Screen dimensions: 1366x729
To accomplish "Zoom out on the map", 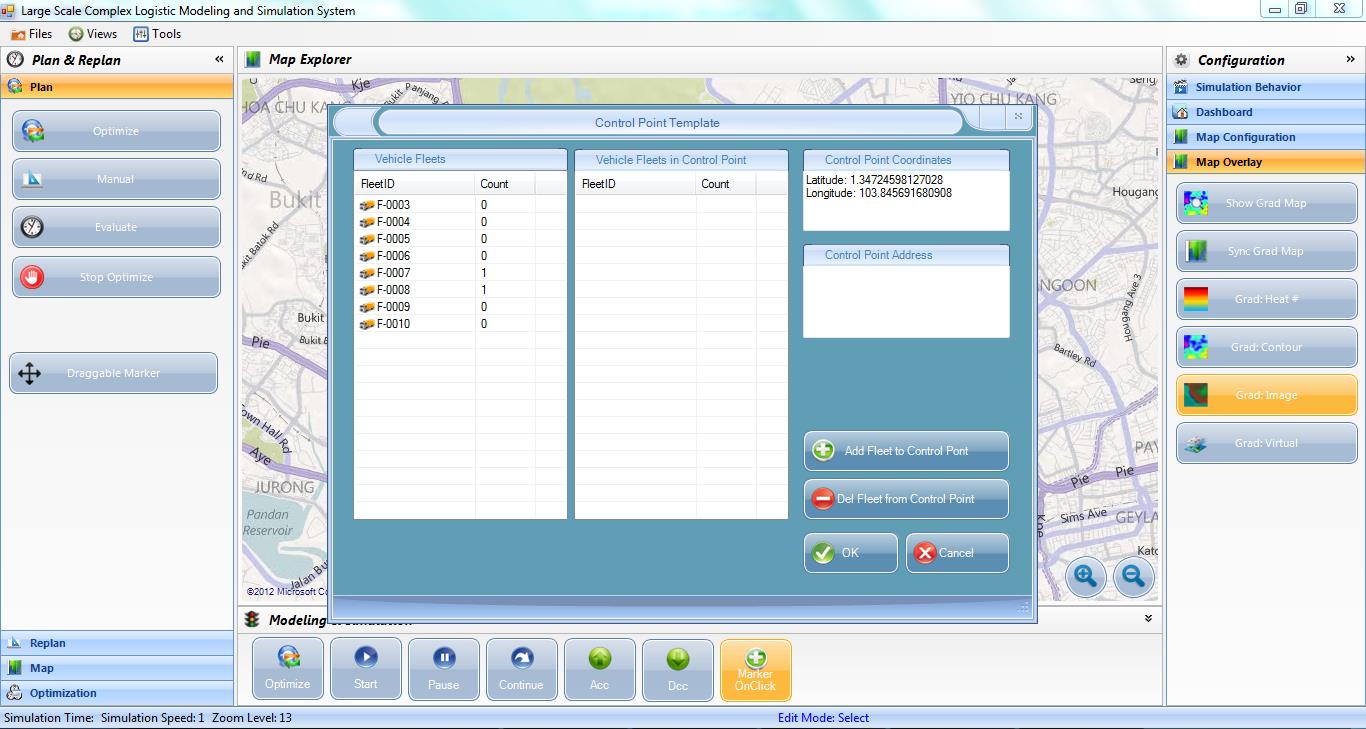I will (x=1133, y=576).
